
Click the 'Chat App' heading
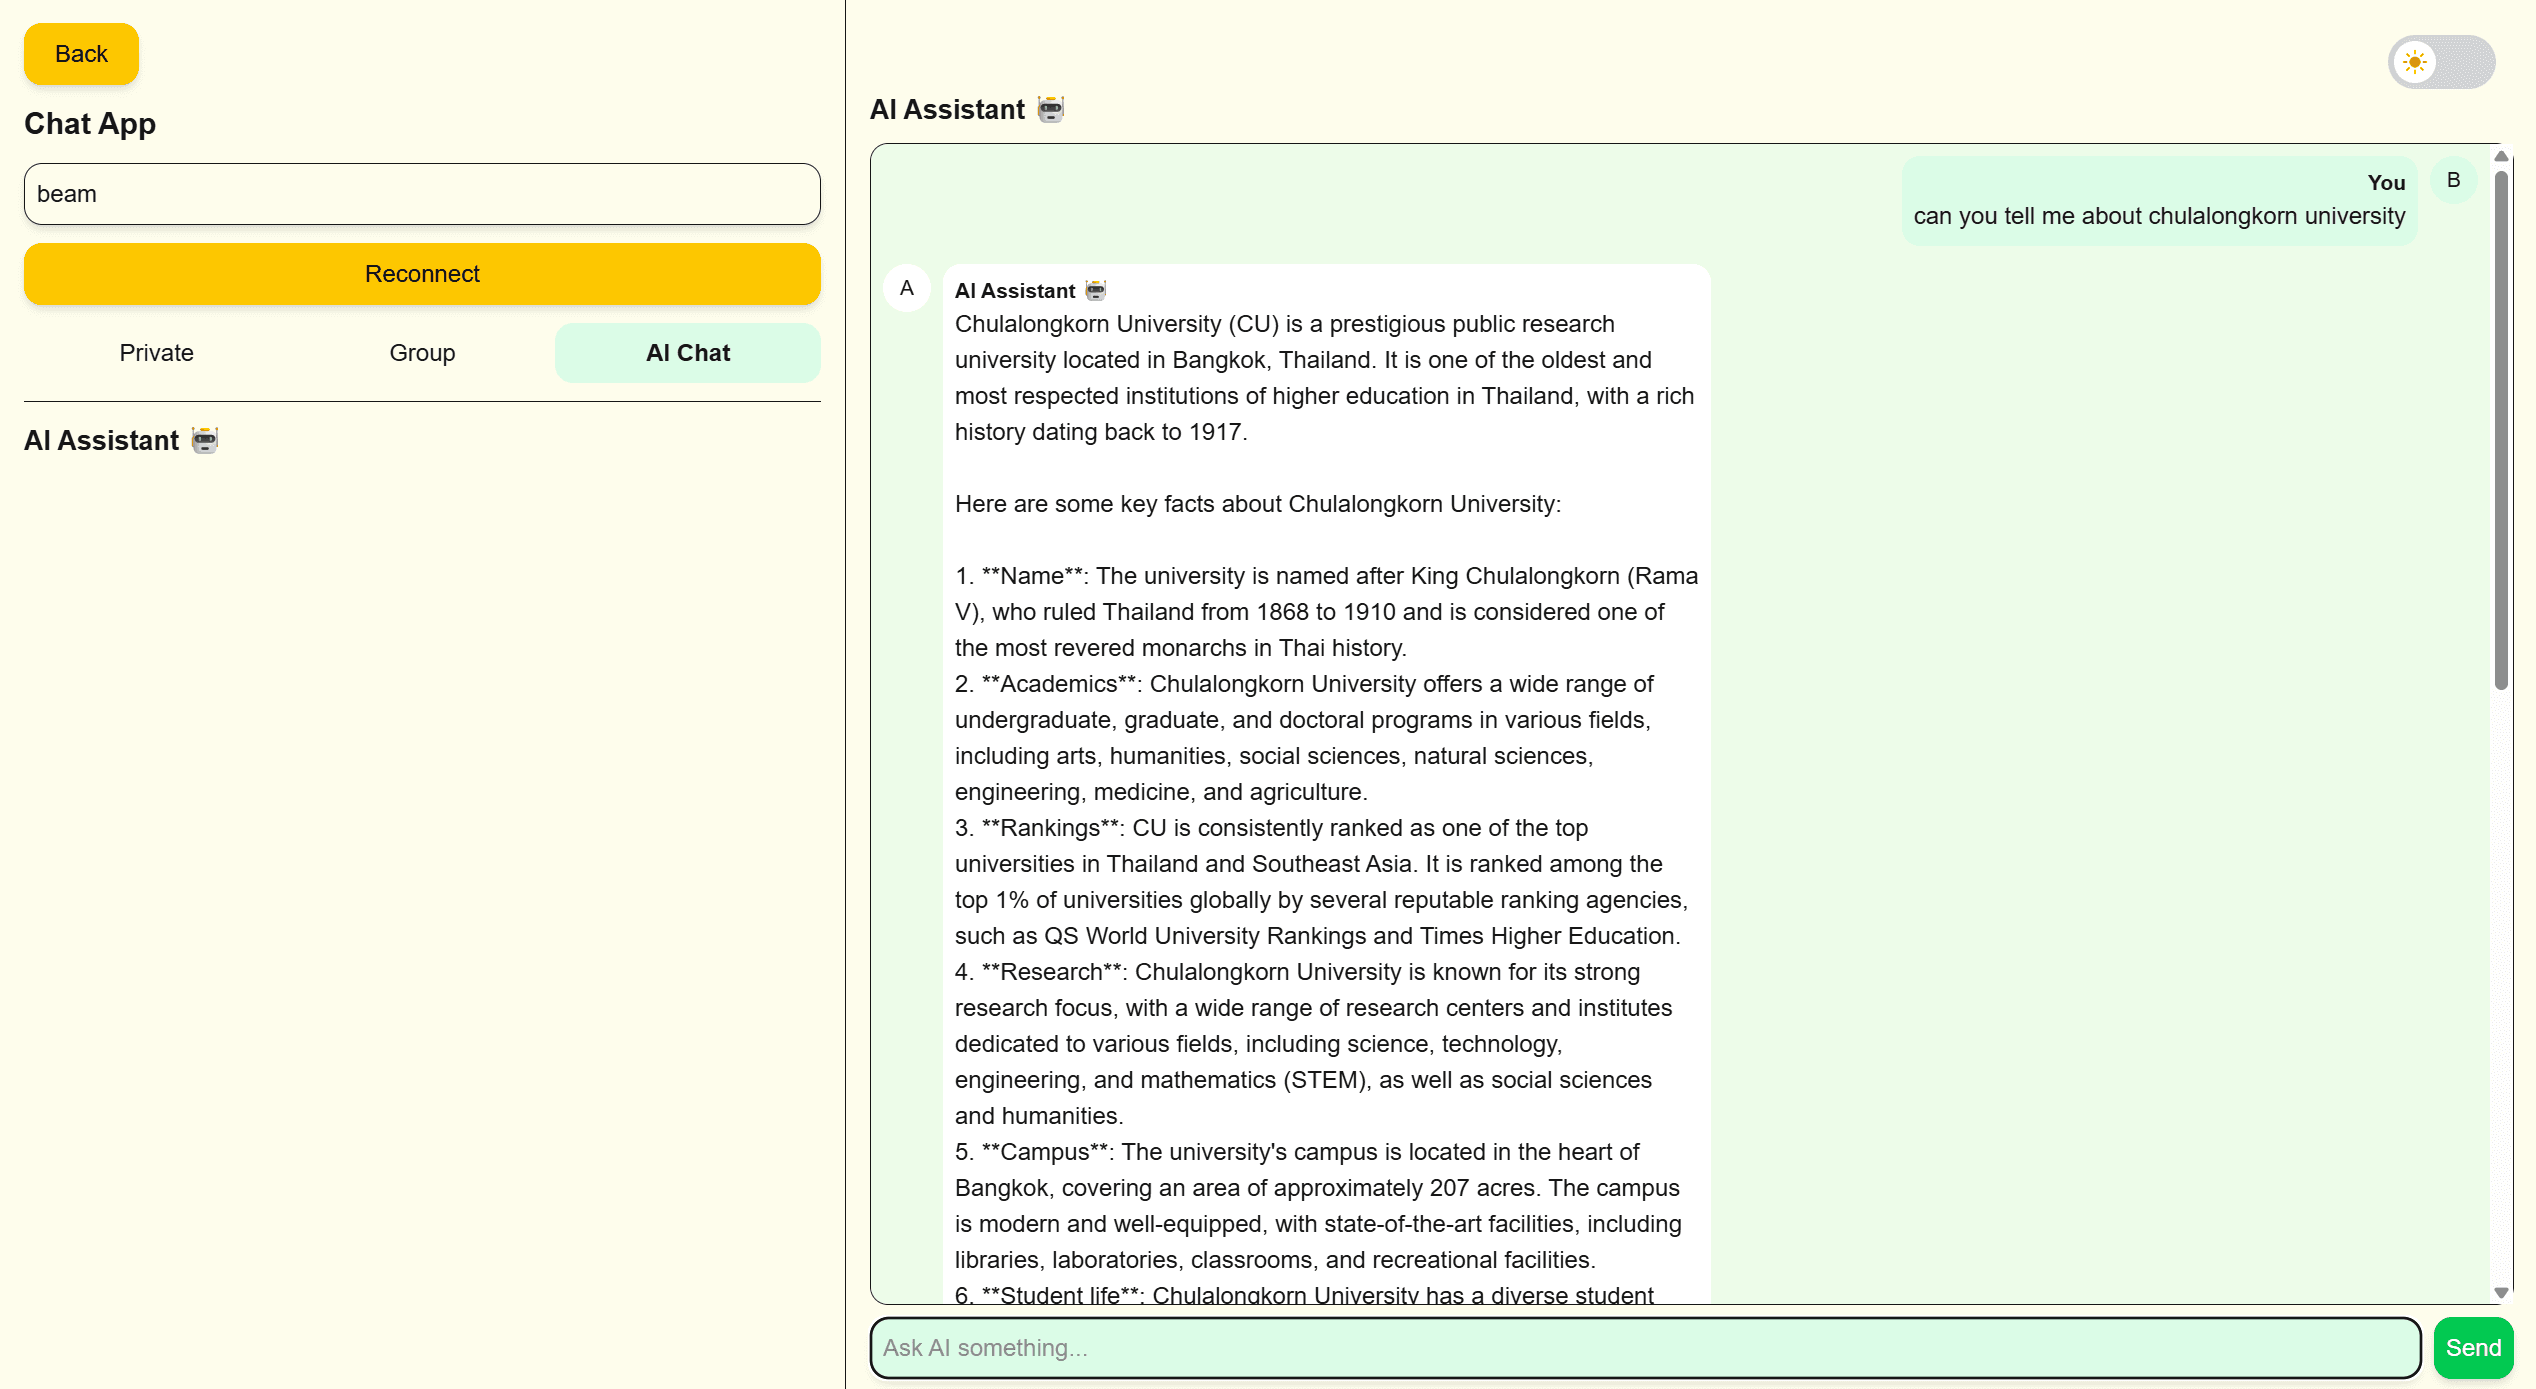coord(90,124)
